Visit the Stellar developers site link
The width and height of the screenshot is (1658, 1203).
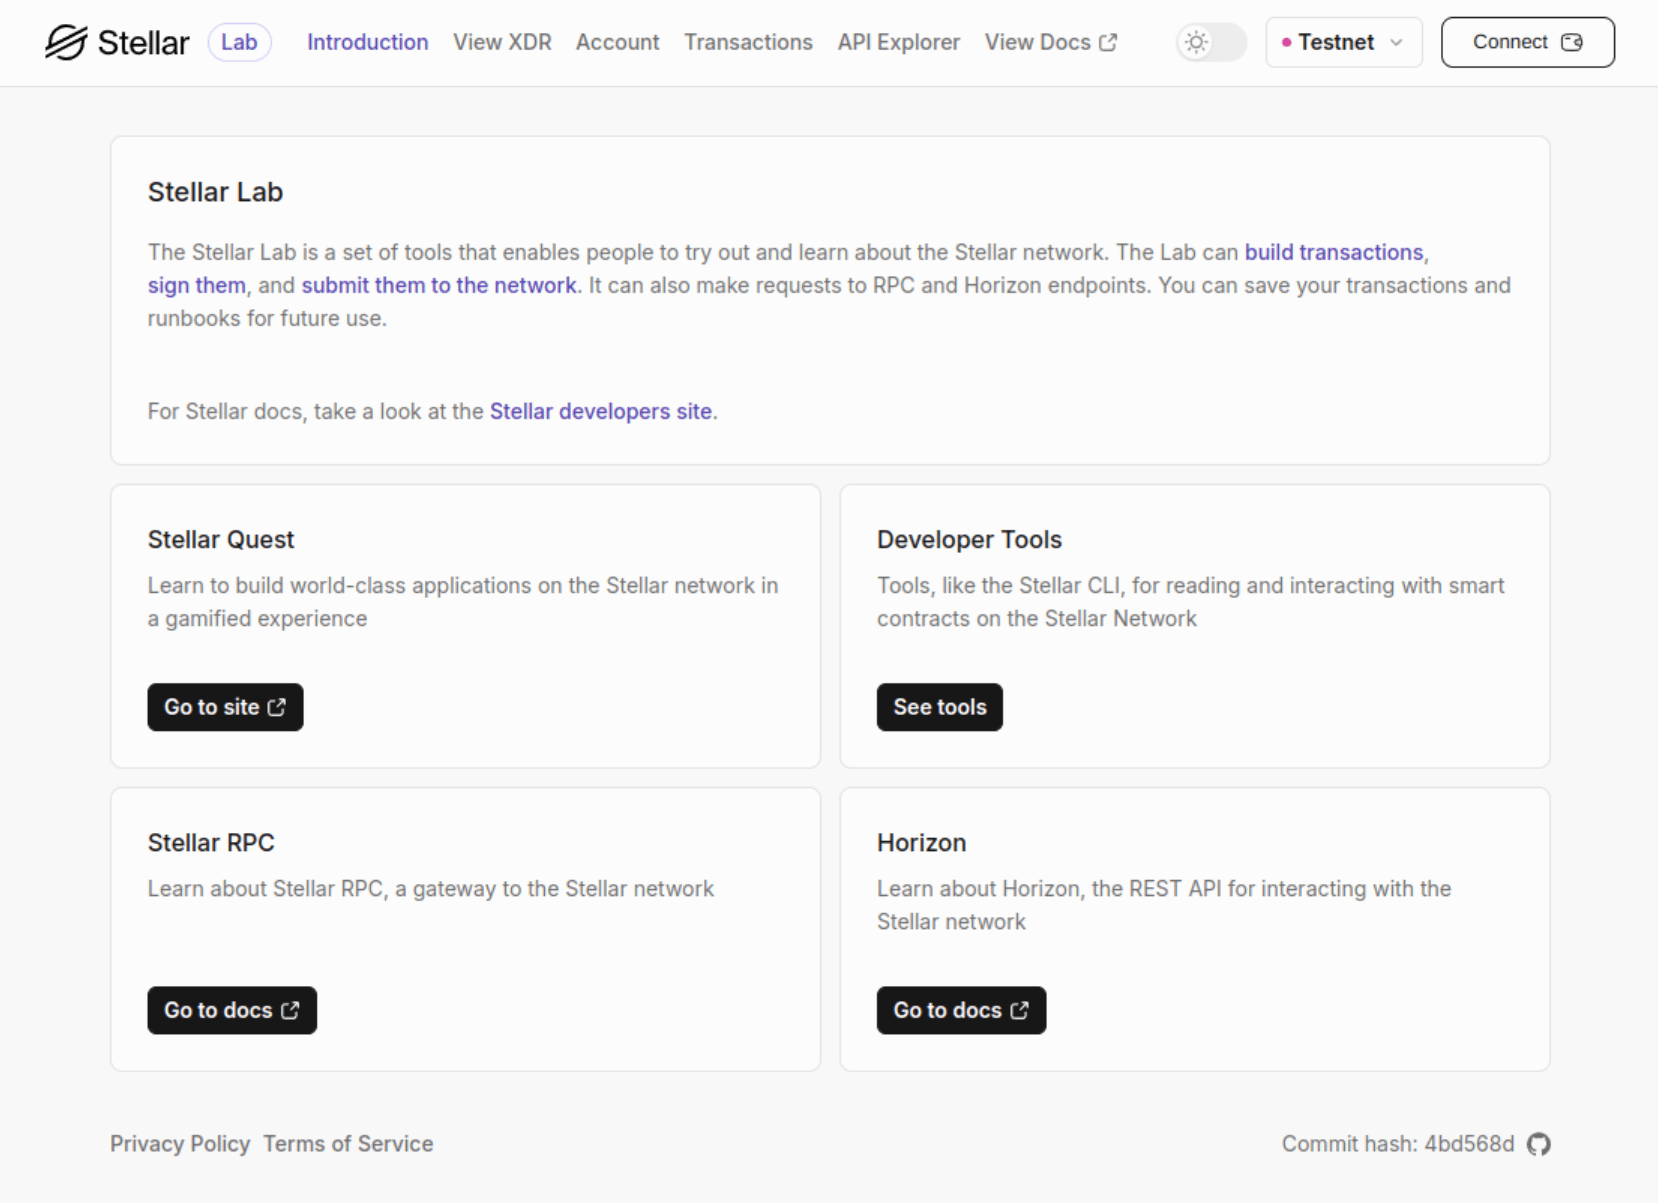click(x=600, y=411)
